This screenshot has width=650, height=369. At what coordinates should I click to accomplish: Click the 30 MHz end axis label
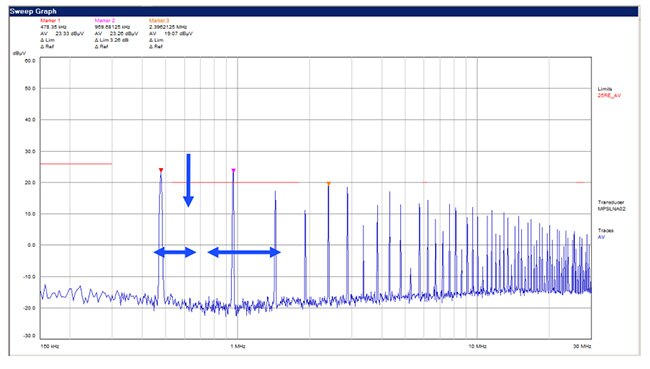coord(582,346)
